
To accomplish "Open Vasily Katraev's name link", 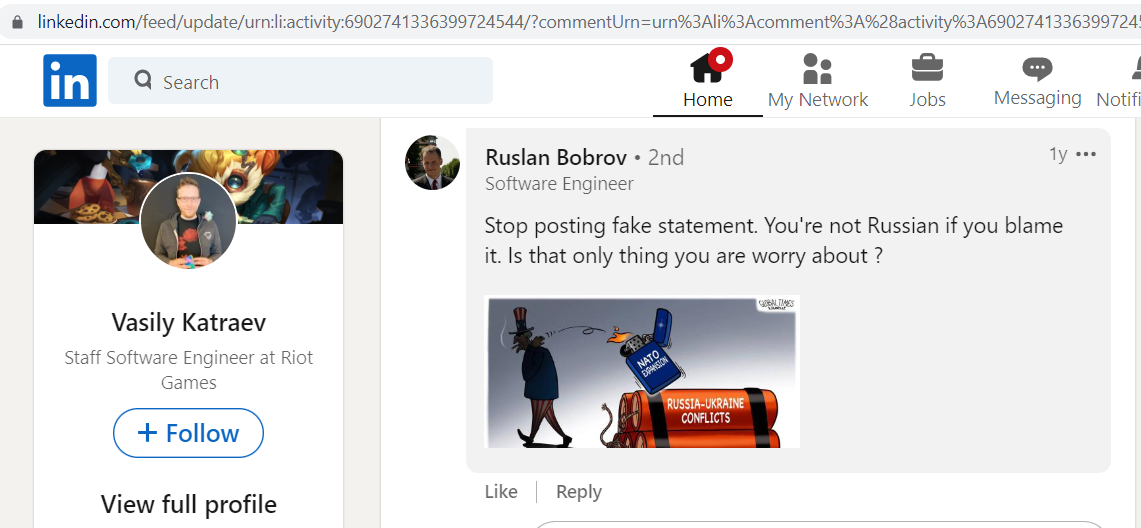I will [x=188, y=322].
